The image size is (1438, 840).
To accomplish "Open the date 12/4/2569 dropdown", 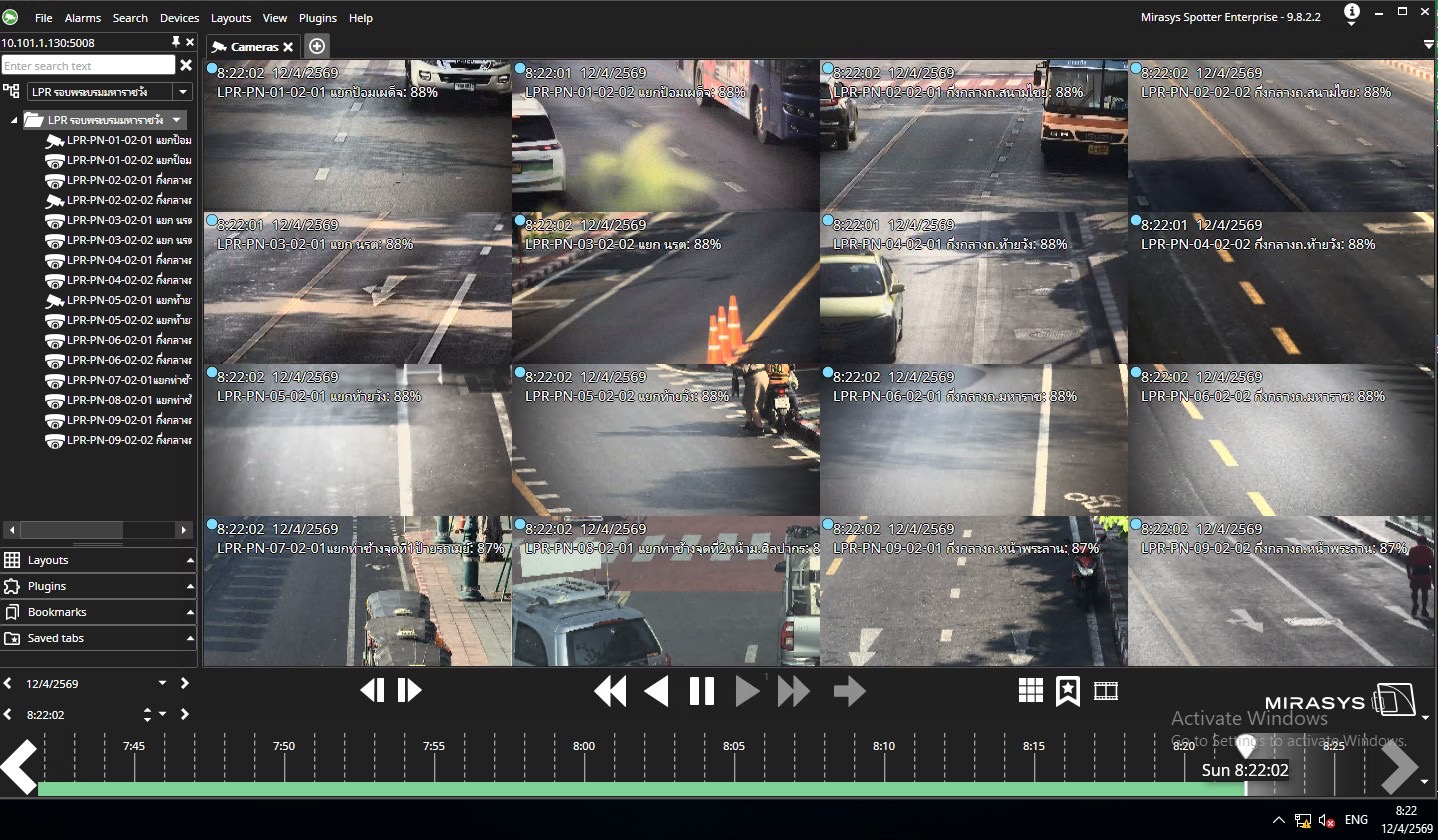I will click(x=162, y=683).
